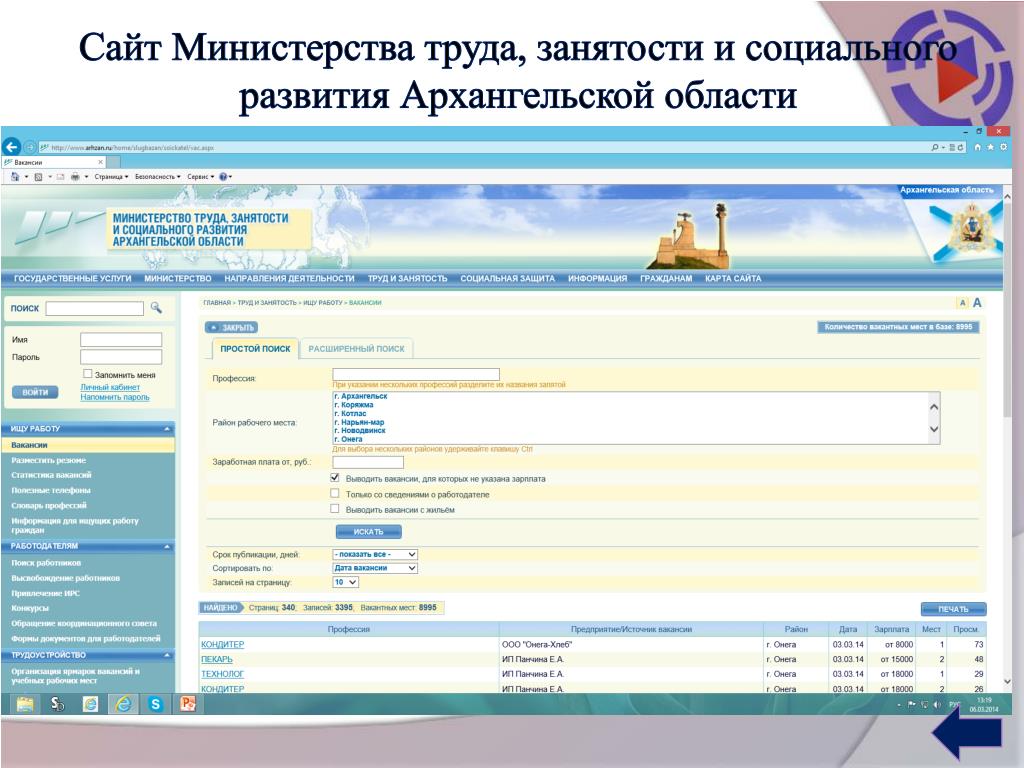The height and width of the screenshot is (768, 1024).
Task: Click the volume icon in the system tray
Action: click(937, 705)
